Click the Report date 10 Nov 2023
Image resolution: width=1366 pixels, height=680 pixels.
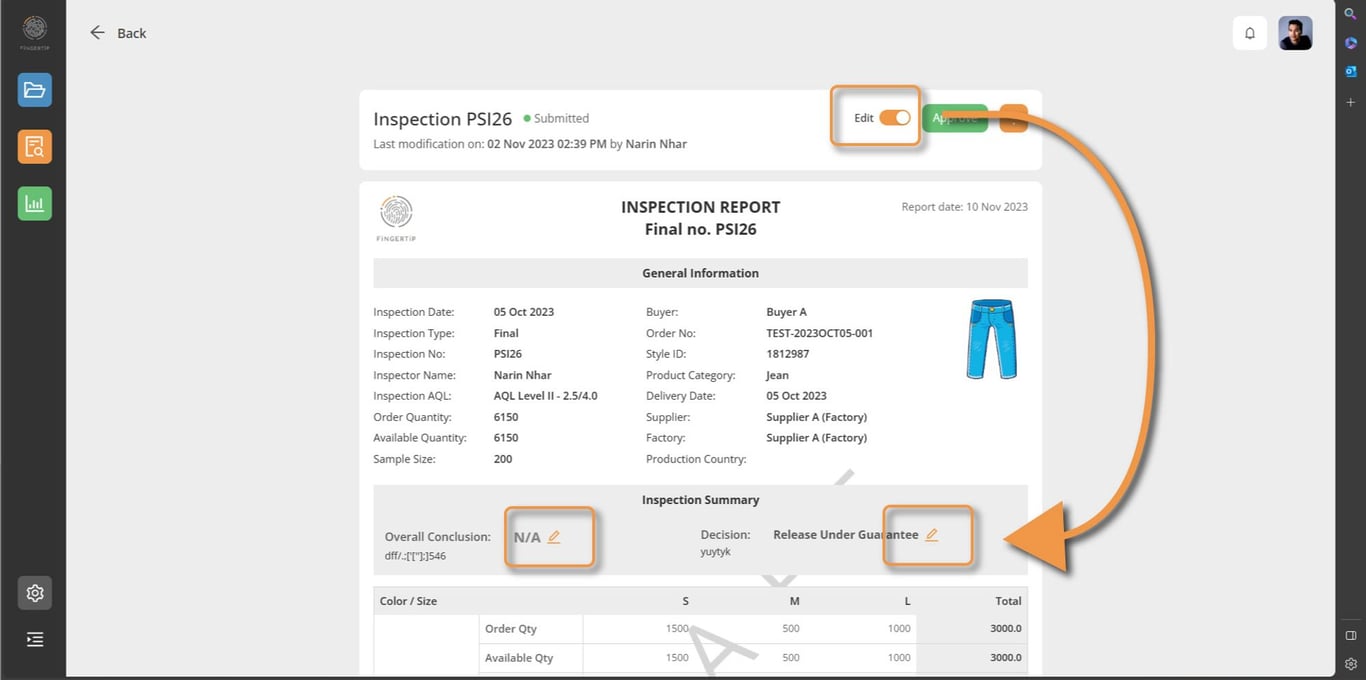(x=965, y=207)
